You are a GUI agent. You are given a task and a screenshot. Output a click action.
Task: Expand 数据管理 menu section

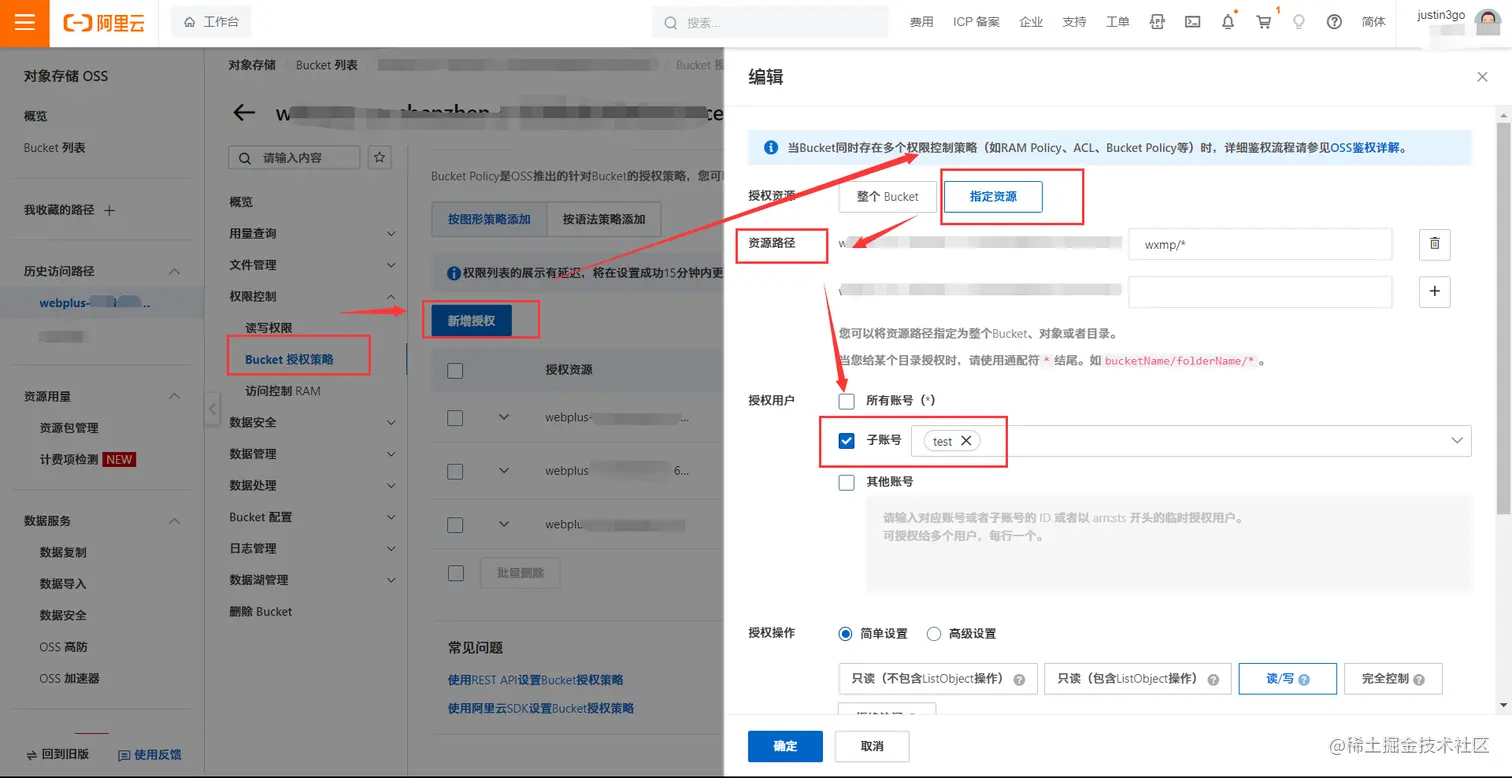pyautogui.click(x=391, y=453)
